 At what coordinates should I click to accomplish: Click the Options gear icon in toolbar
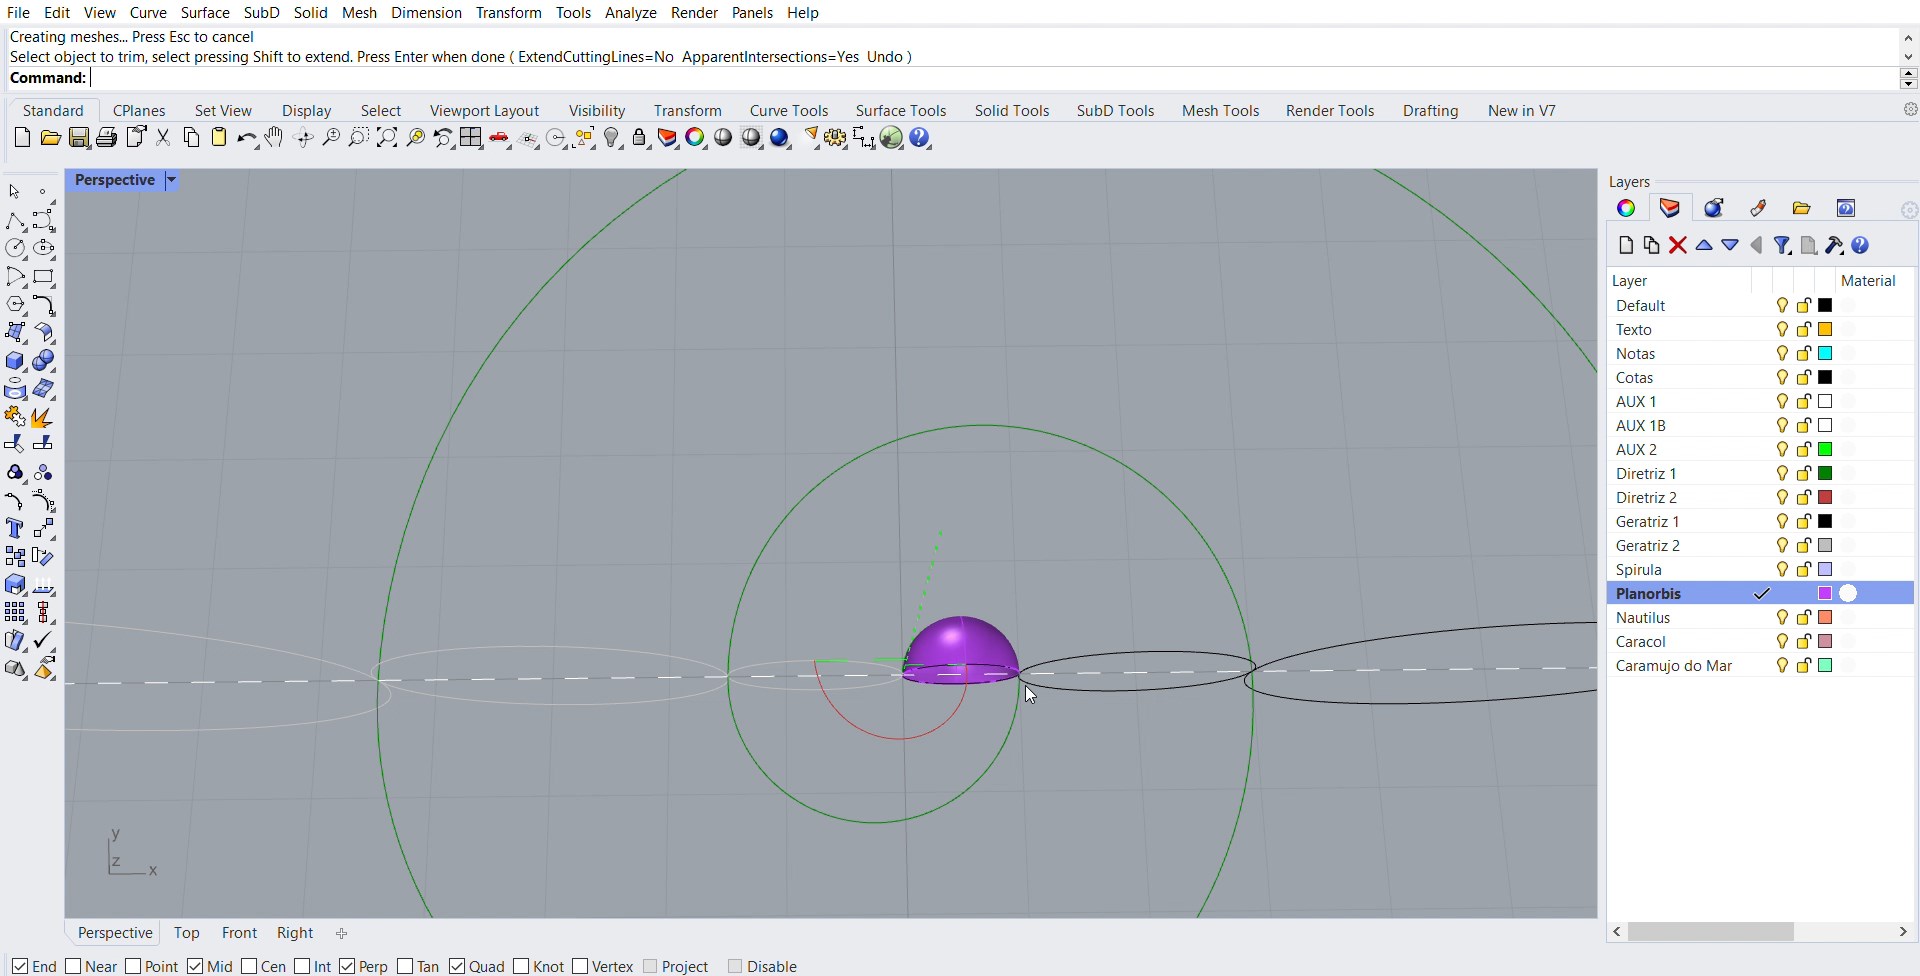click(835, 138)
